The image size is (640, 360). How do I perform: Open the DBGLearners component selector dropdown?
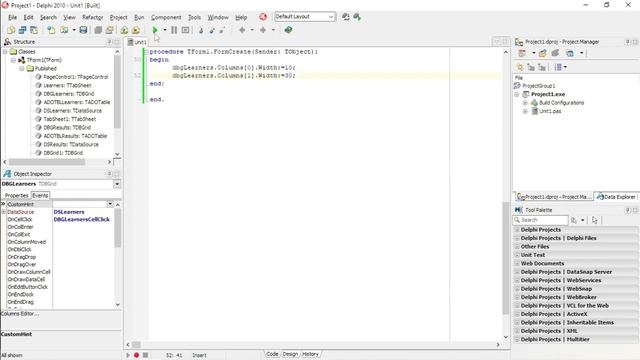[117, 184]
